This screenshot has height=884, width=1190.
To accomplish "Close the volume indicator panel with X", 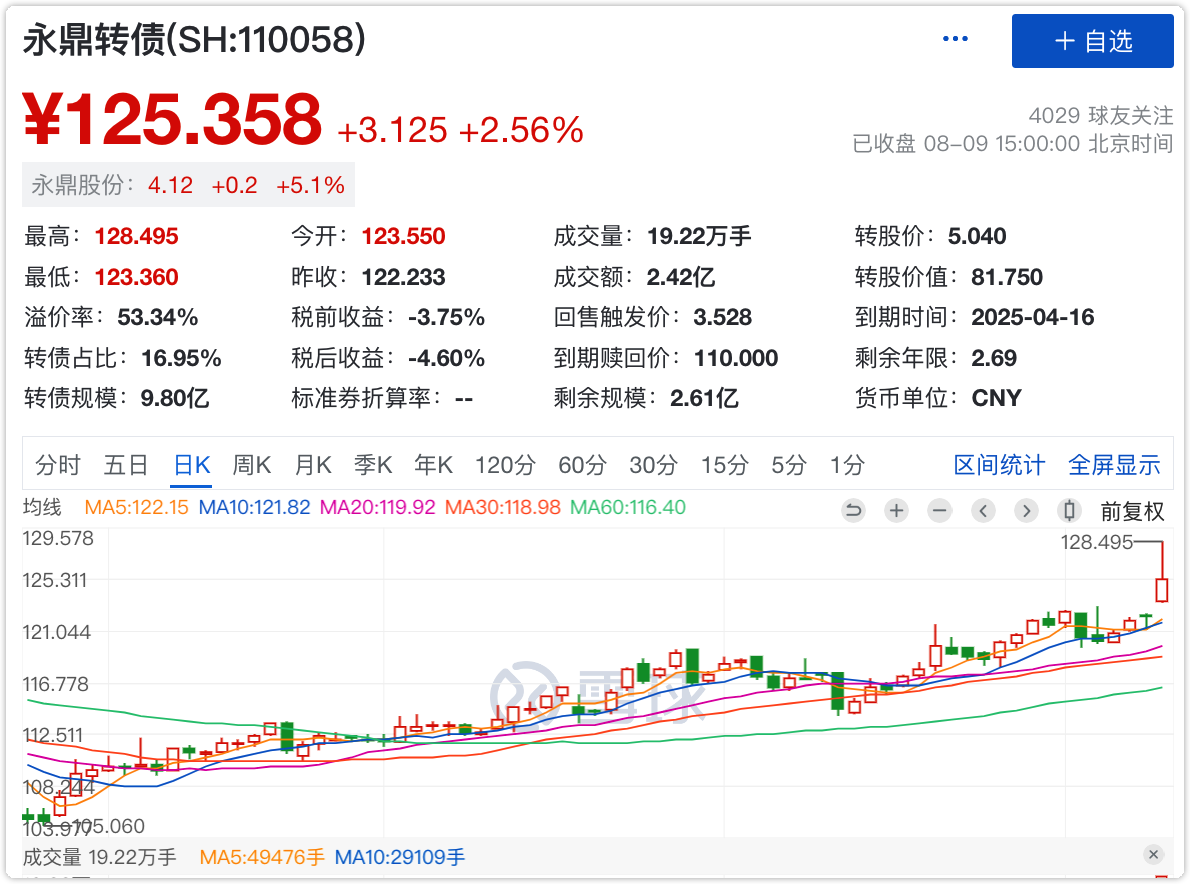I will (x=1153, y=855).
